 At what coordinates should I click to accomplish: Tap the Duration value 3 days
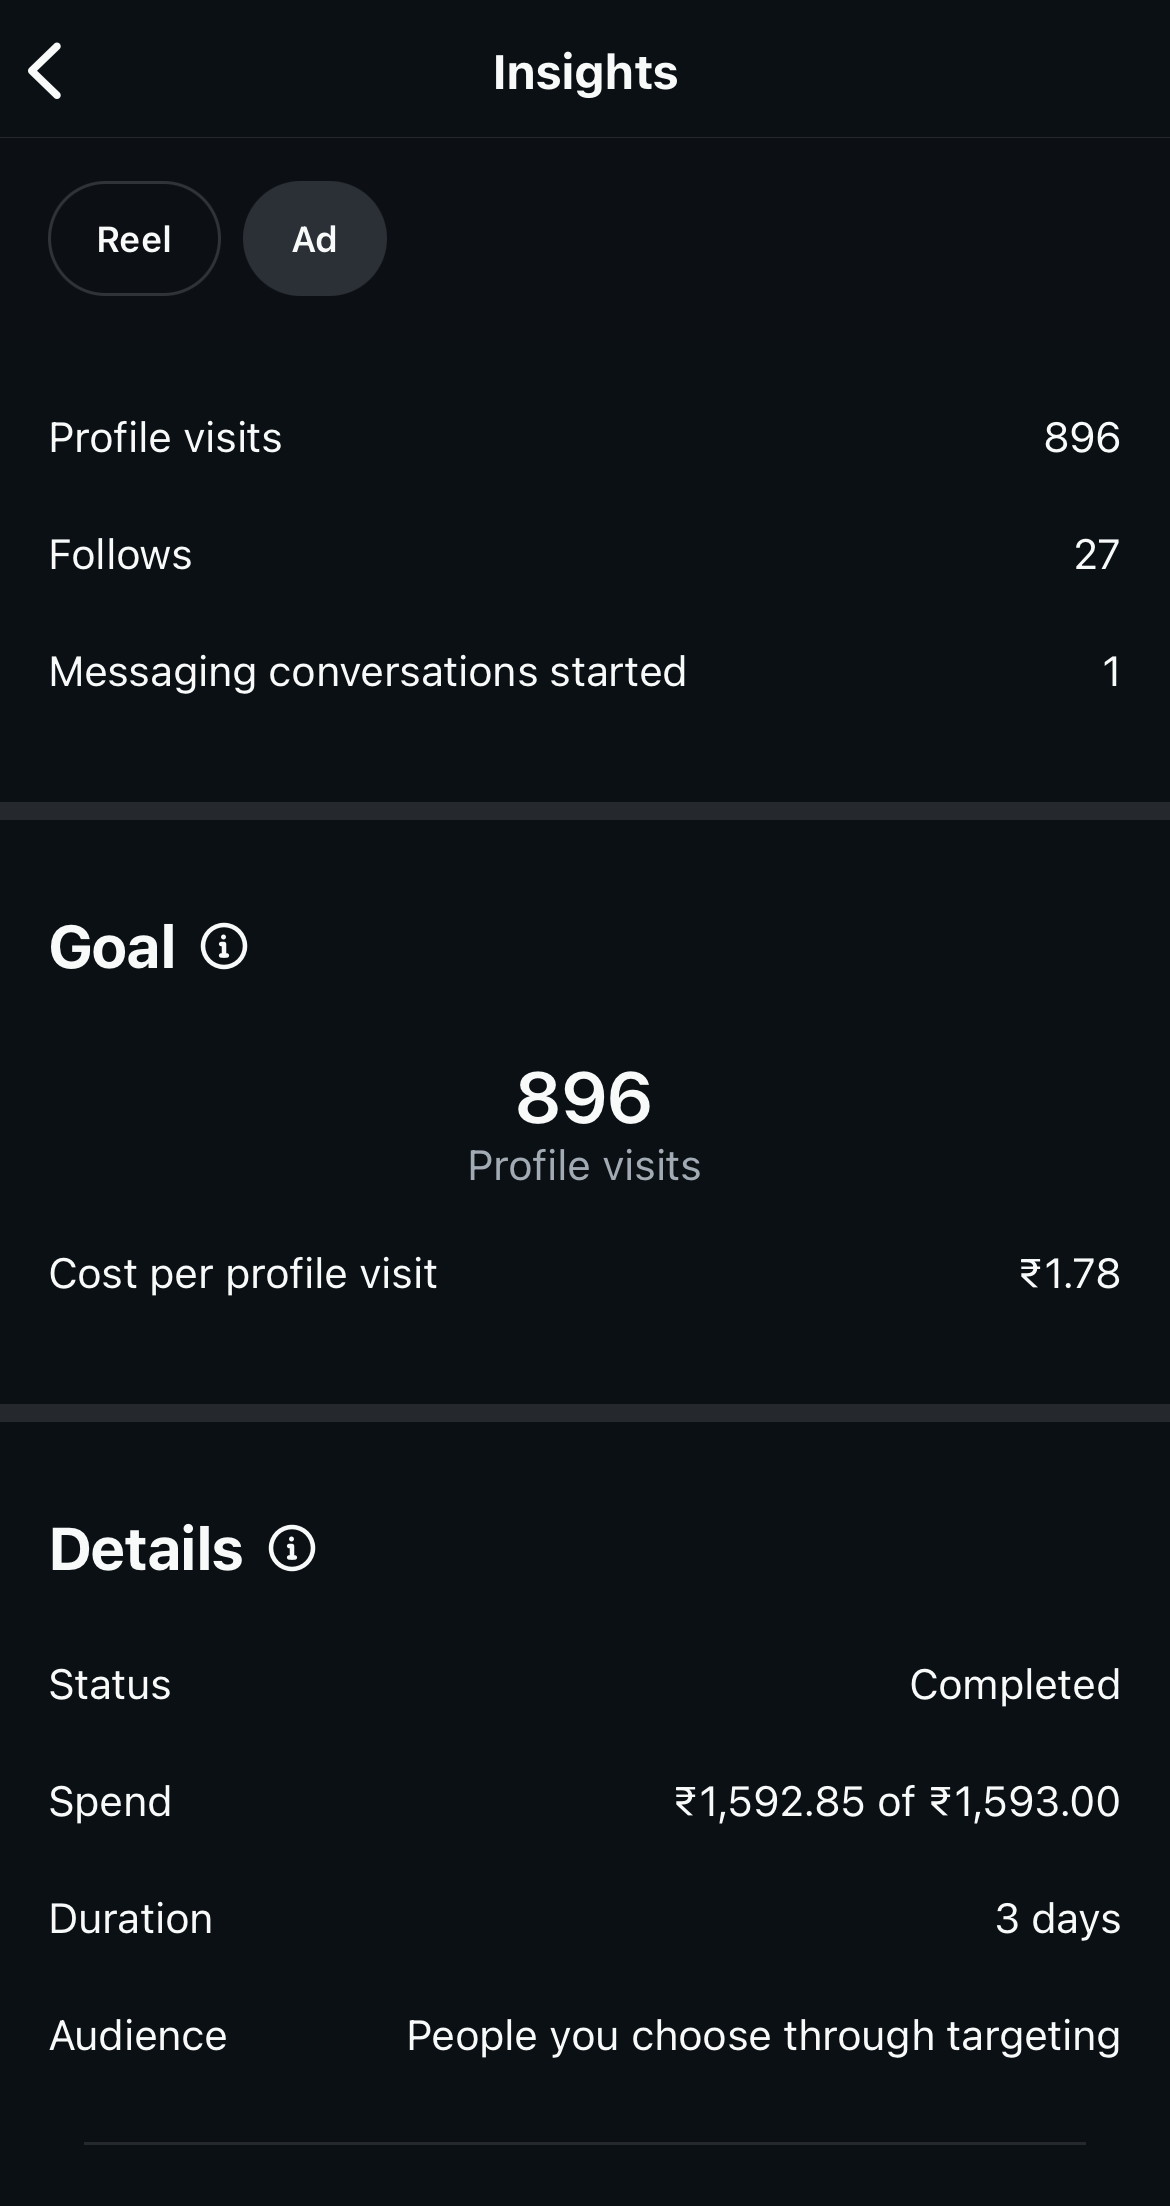click(1057, 1919)
